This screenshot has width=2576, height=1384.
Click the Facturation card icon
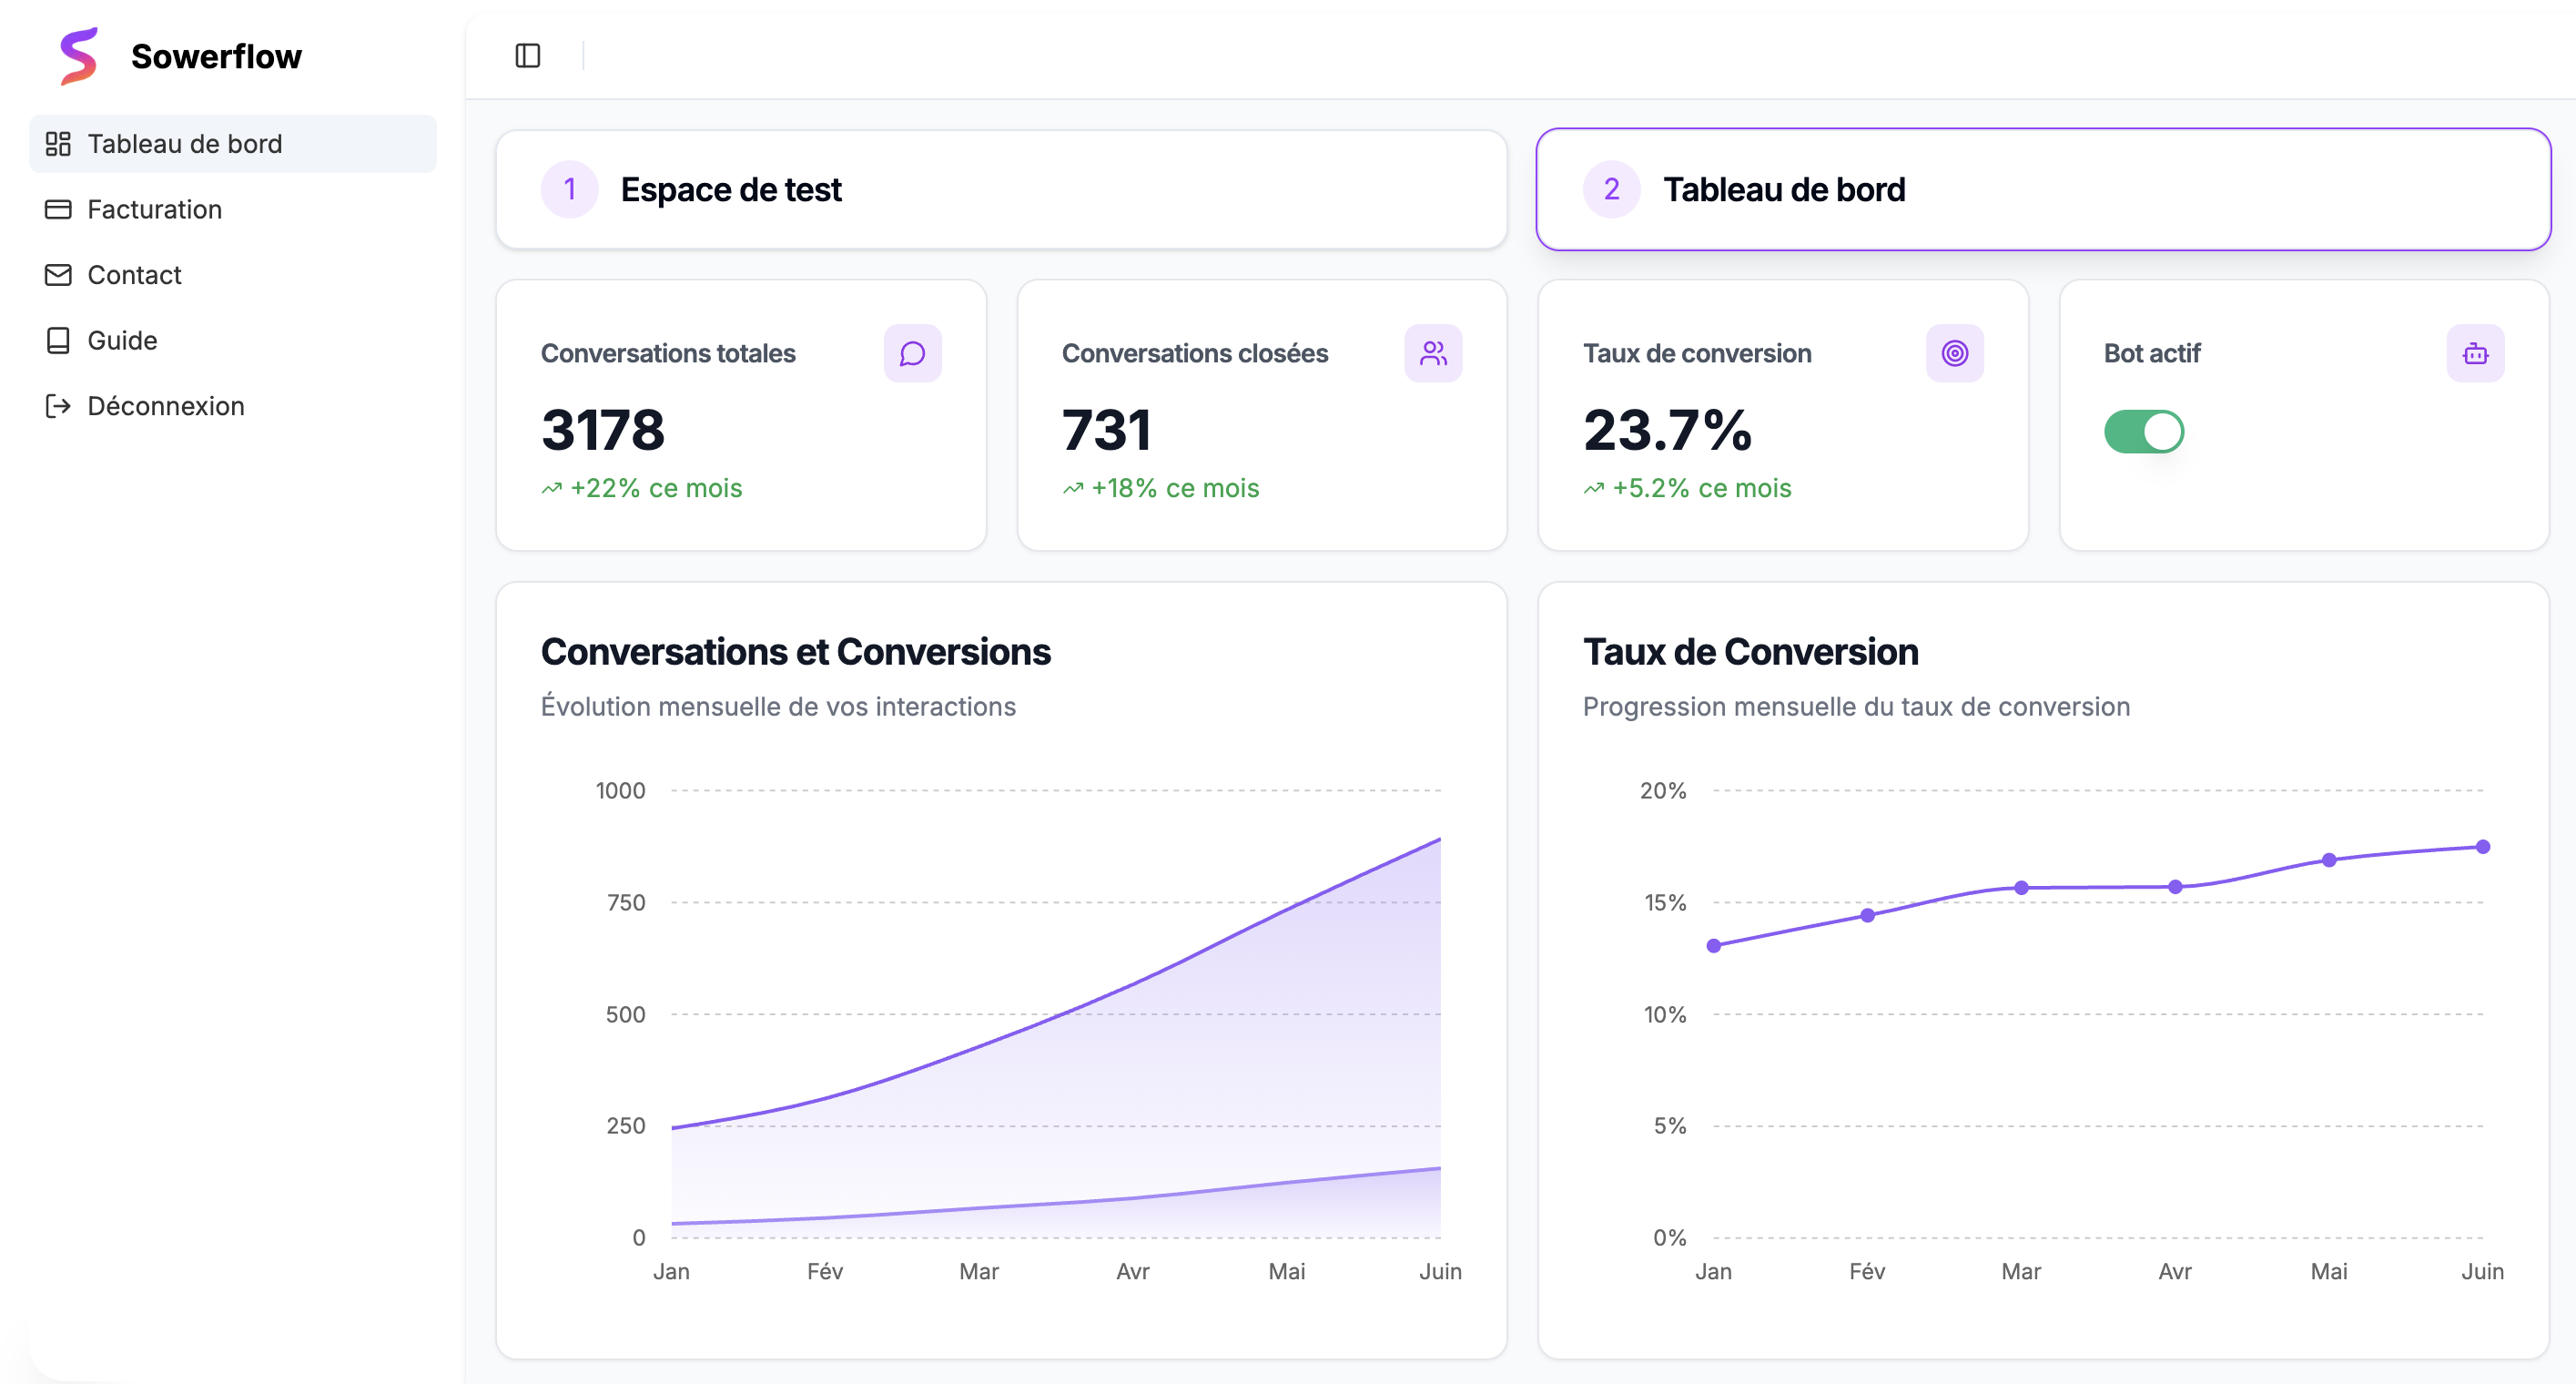pos(58,209)
